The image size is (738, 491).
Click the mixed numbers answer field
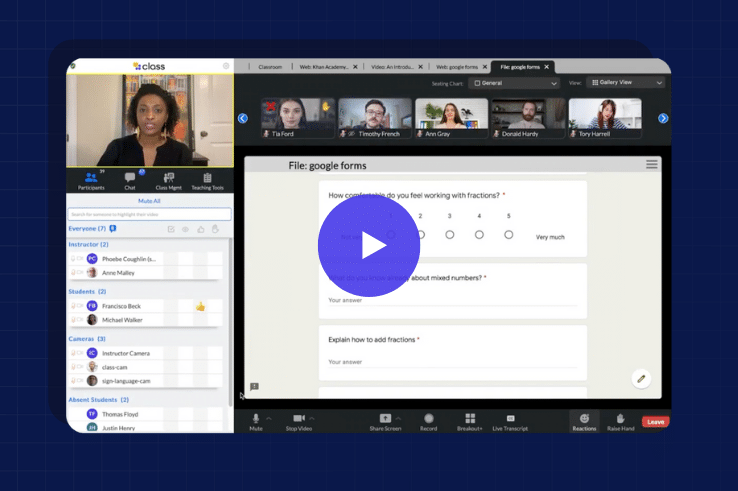(x=453, y=300)
